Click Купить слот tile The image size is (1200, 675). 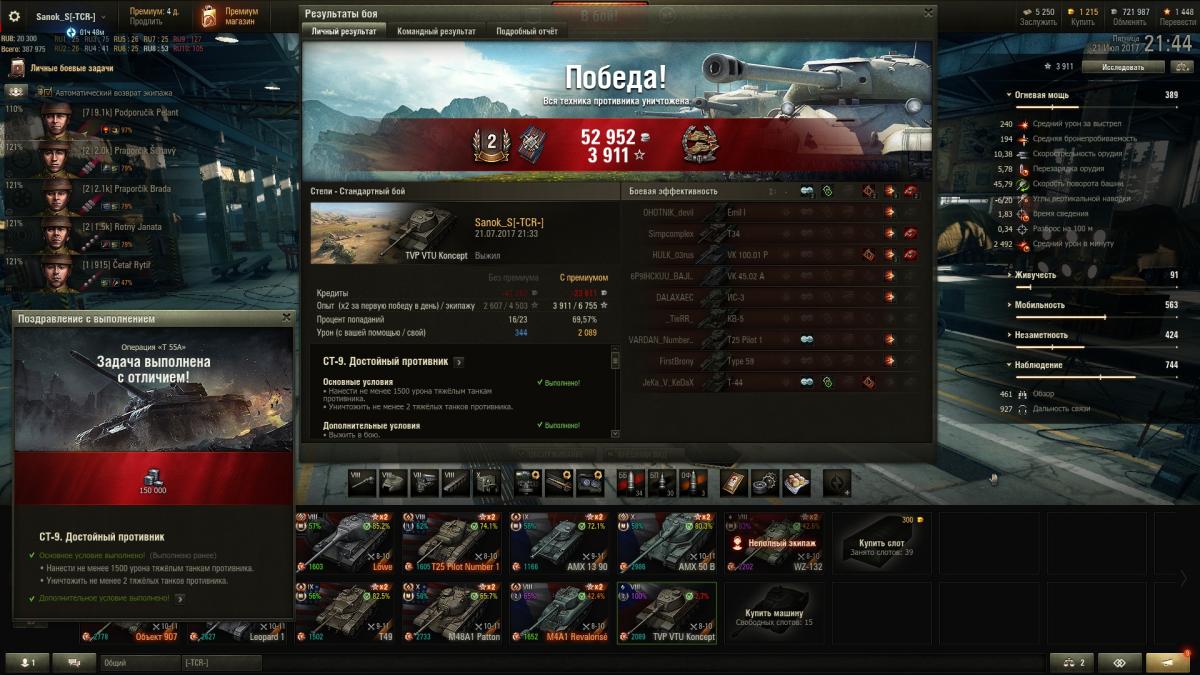(883, 542)
